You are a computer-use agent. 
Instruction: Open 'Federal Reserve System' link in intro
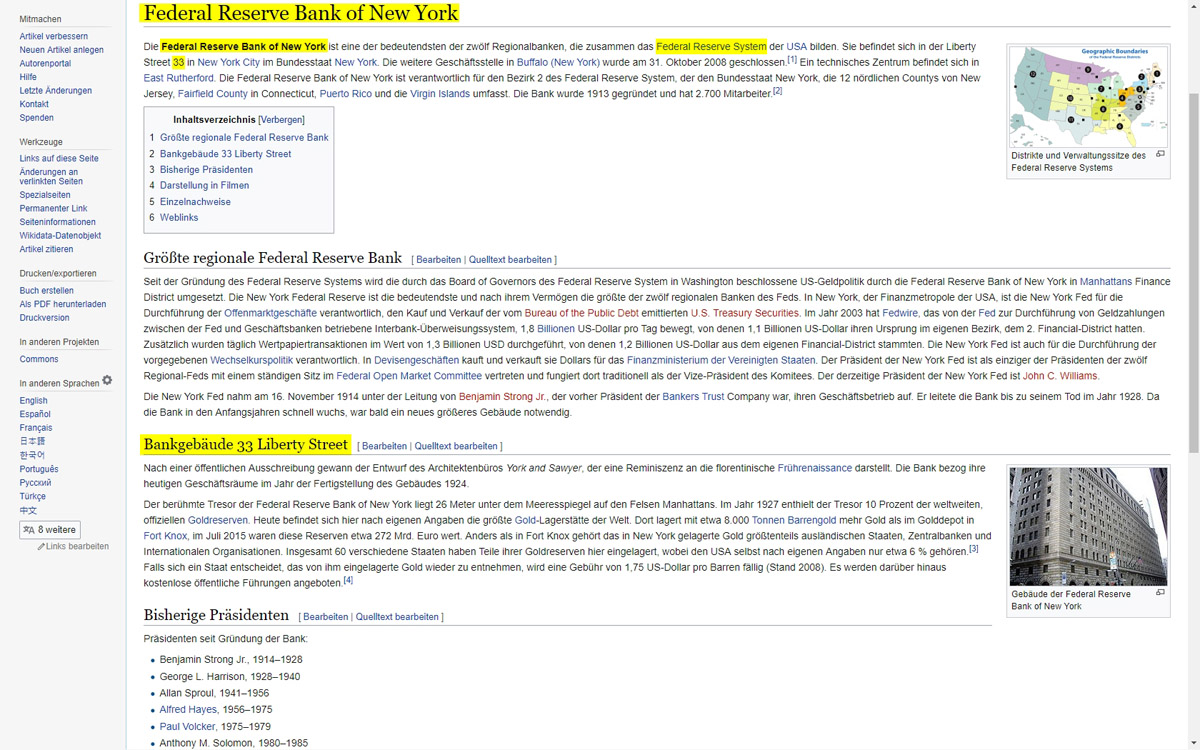click(x=711, y=46)
